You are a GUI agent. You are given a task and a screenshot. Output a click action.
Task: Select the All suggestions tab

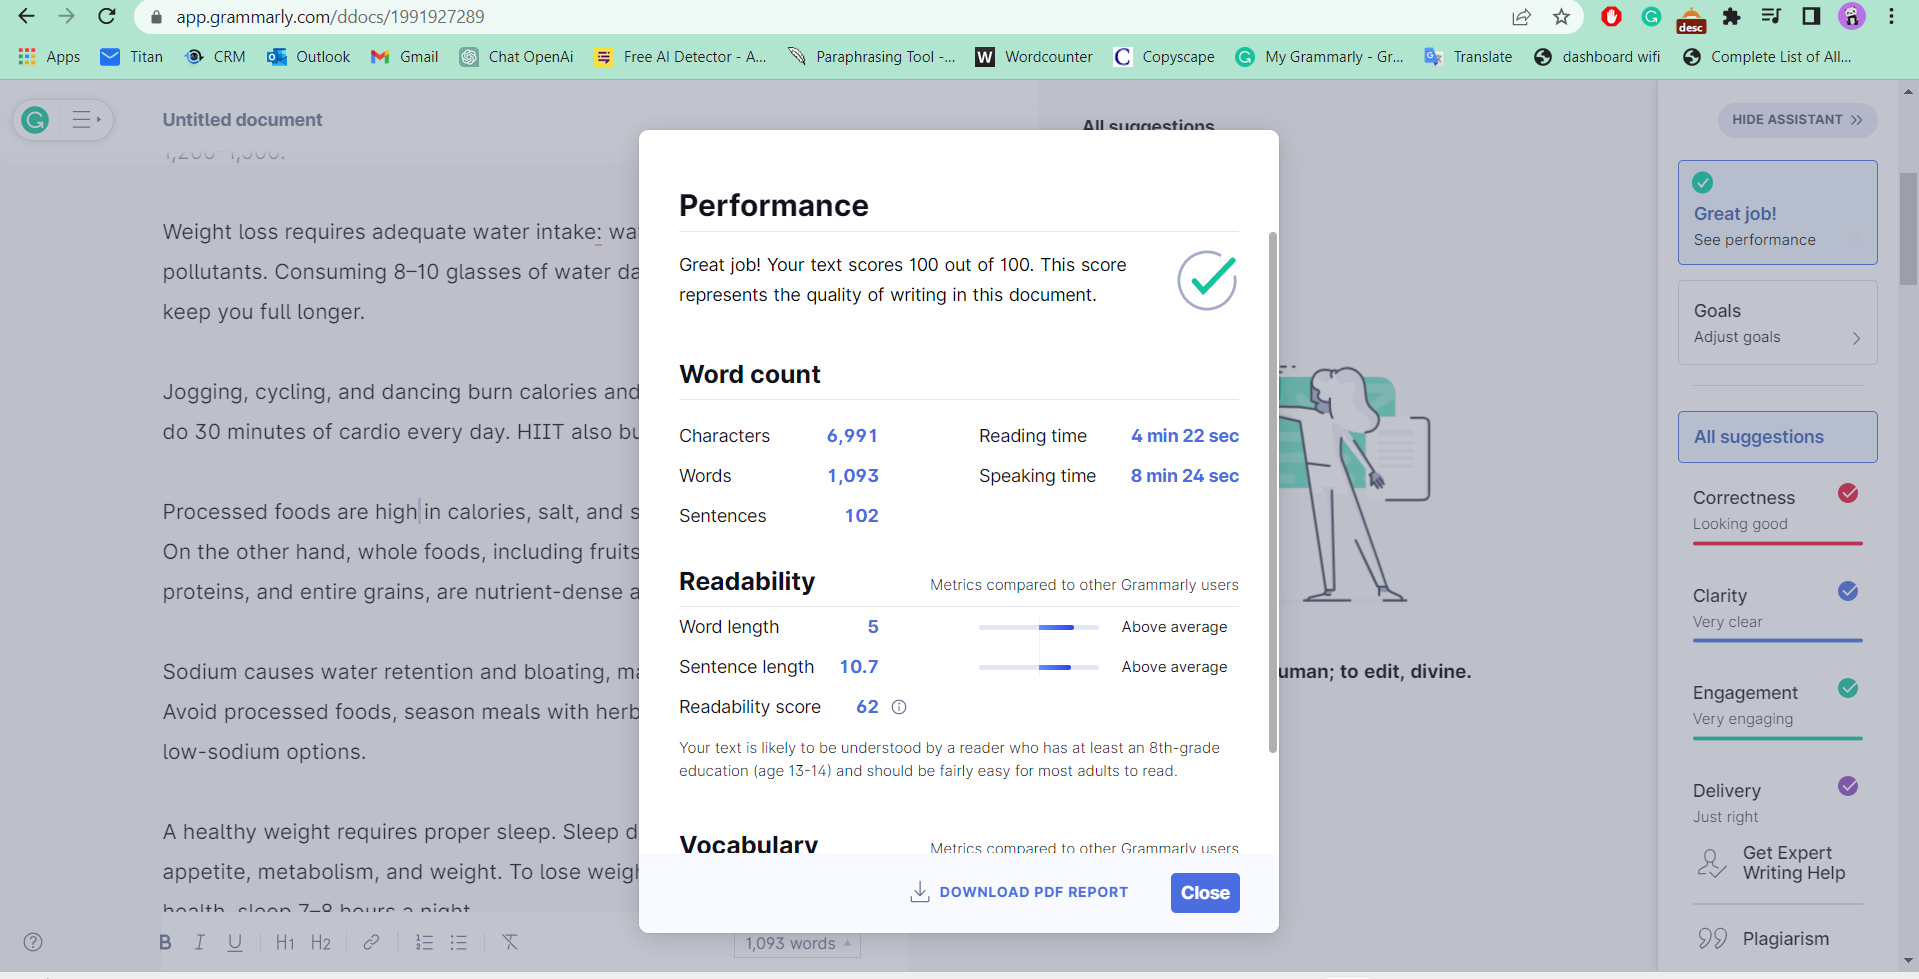(x=1777, y=437)
